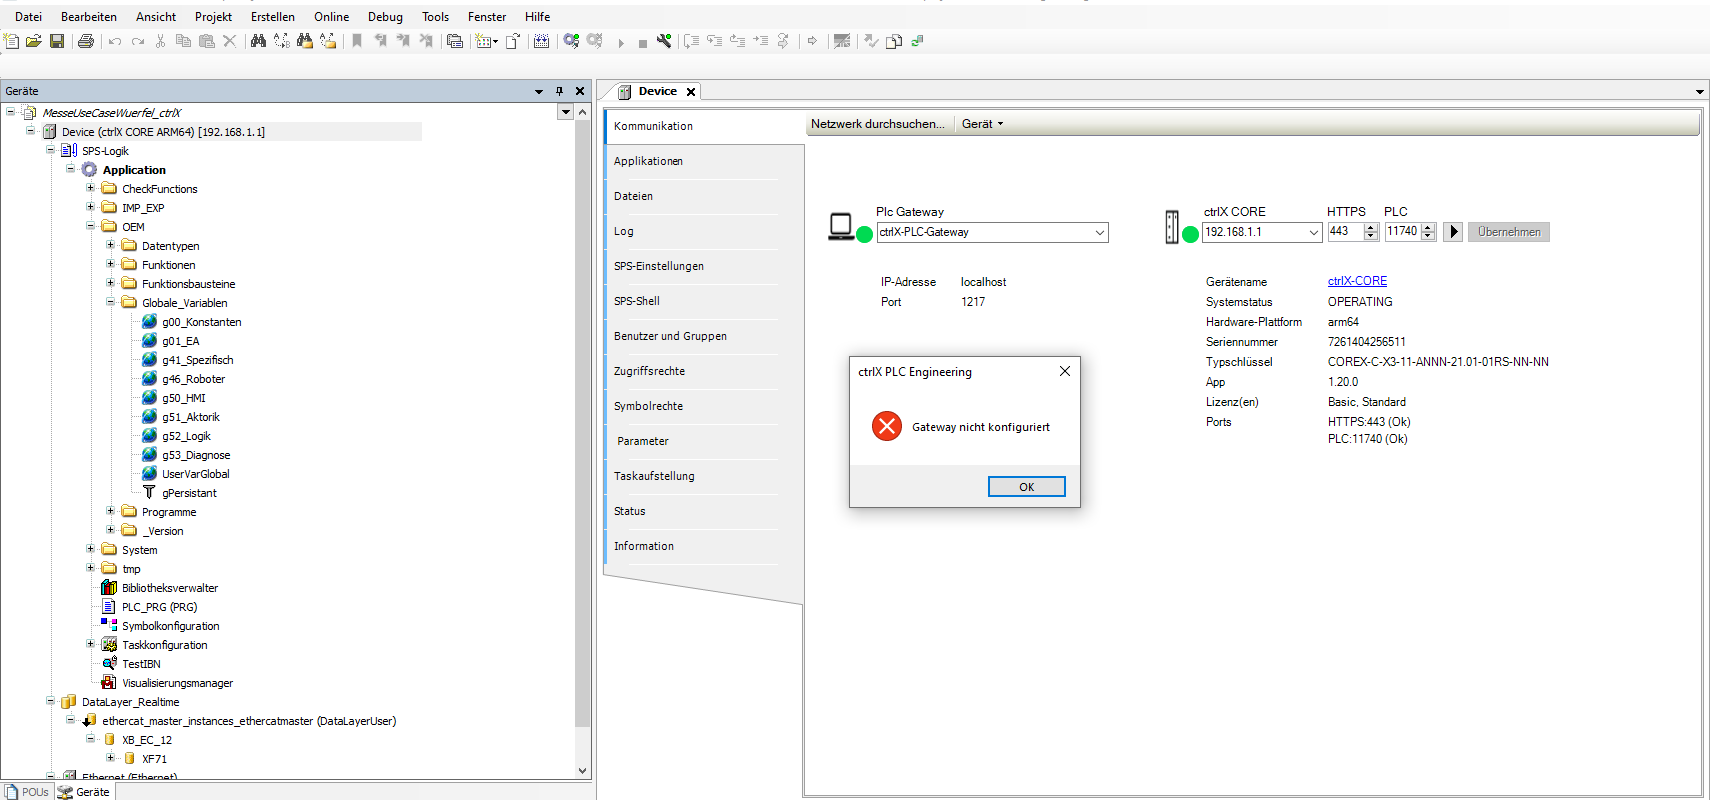This screenshot has width=1710, height=800.
Task: Open the ctrlX CORE IP address dropdown
Action: pos(1313,232)
